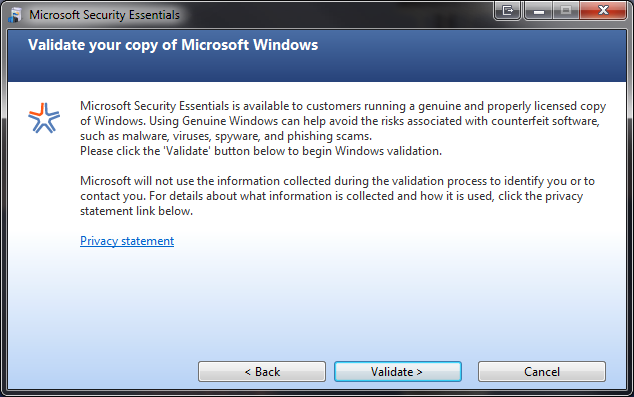The width and height of the screenshot is (634, 397).
Task: Click the 'Please click the Validate button' sentence
Action: pyautogui.click(x=261, y=151)
